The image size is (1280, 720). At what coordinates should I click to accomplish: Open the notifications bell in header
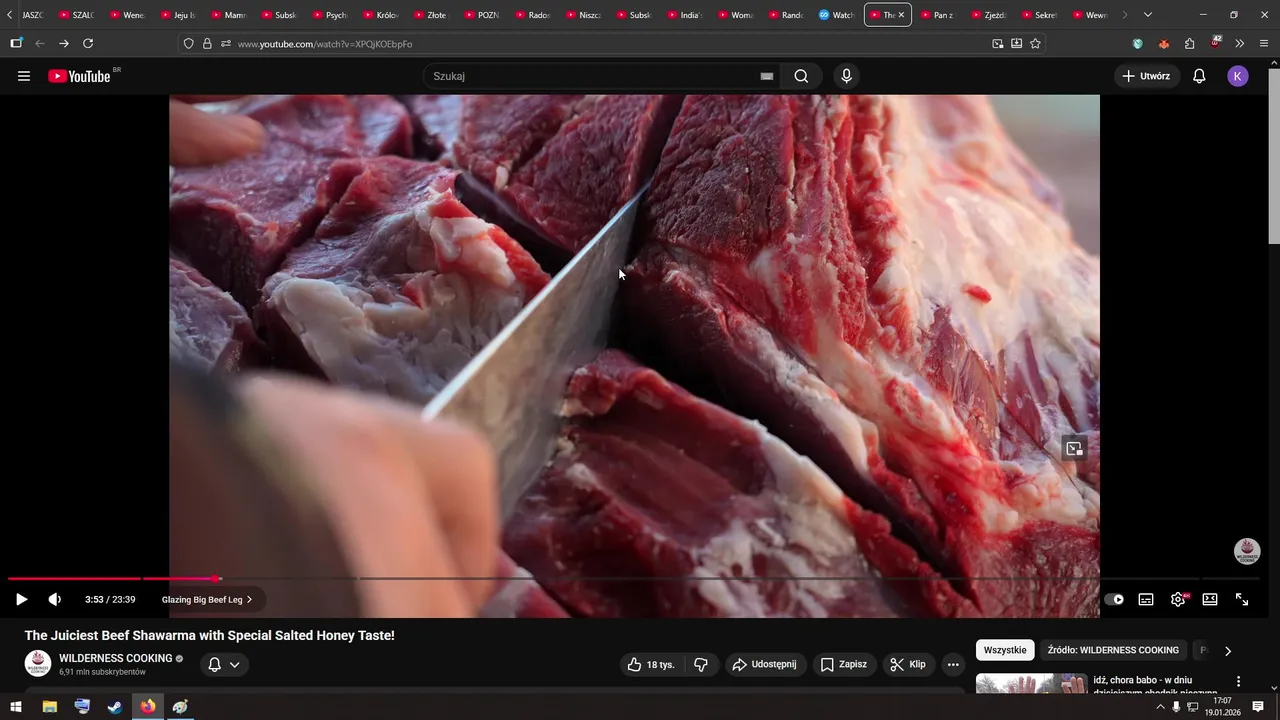point(1199,76)
